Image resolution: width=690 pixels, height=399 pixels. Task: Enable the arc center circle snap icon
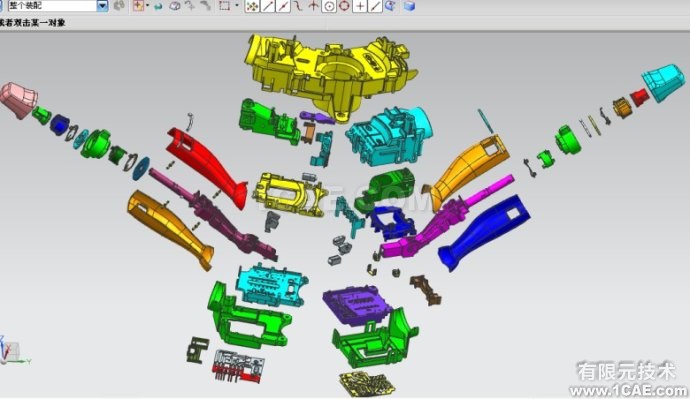pos(329,6)
